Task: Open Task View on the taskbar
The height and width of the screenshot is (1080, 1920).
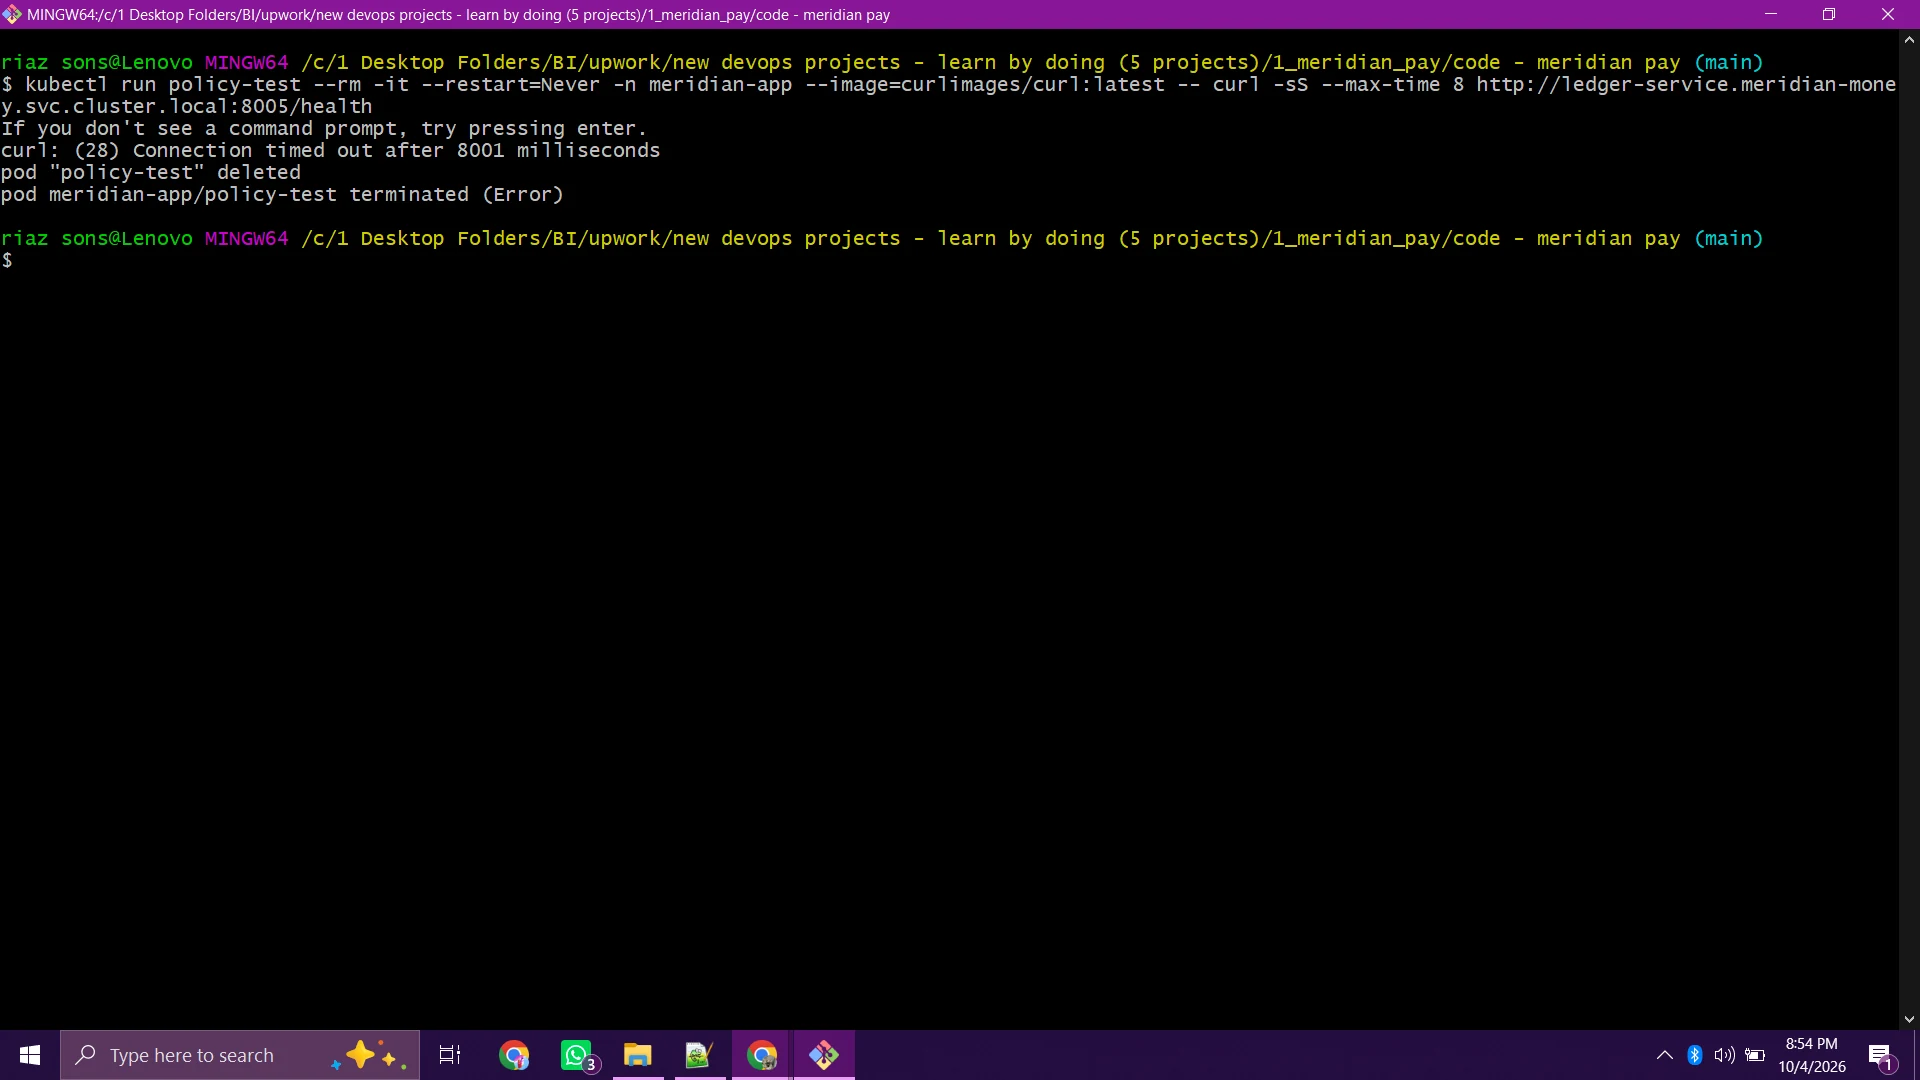Action: pos(450,1055)
